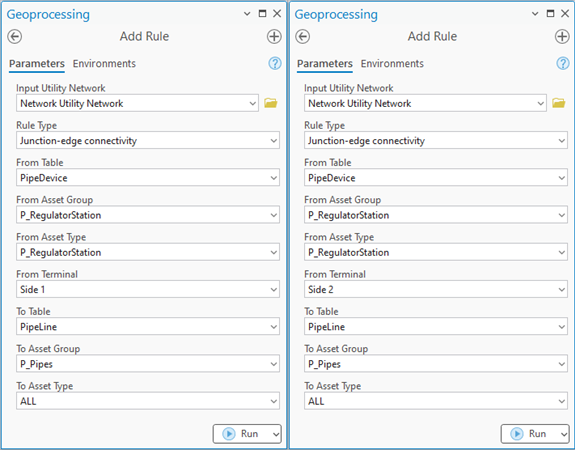
Task: Expand From Asset Group dropdown in left panel
Action: (x=148, y=215)
